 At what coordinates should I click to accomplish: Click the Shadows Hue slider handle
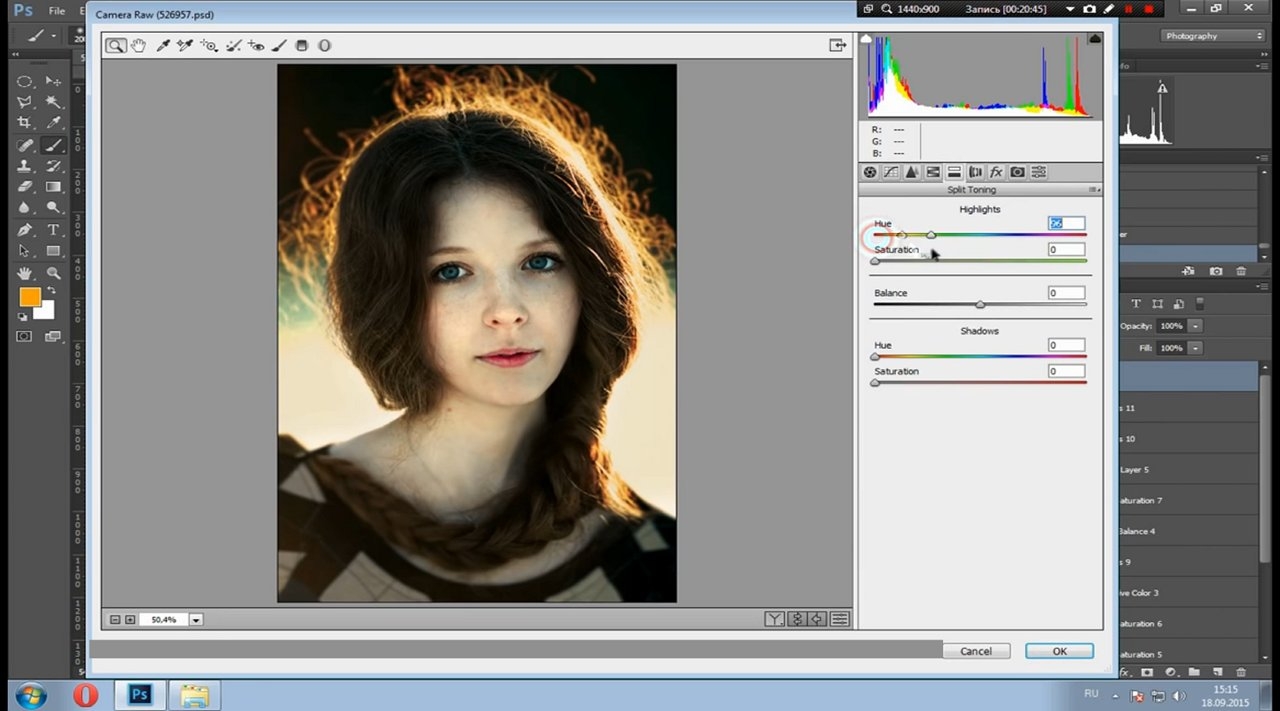pyautogui.click(x=875, y=356)
